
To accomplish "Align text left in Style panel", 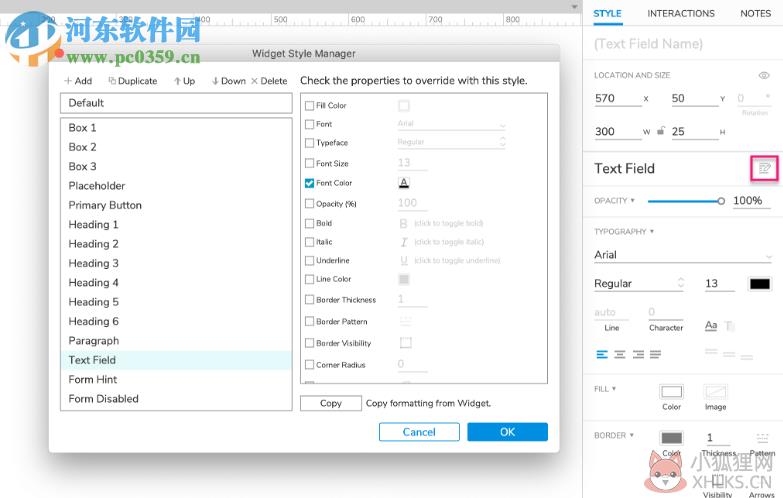I will coord(602,355).
